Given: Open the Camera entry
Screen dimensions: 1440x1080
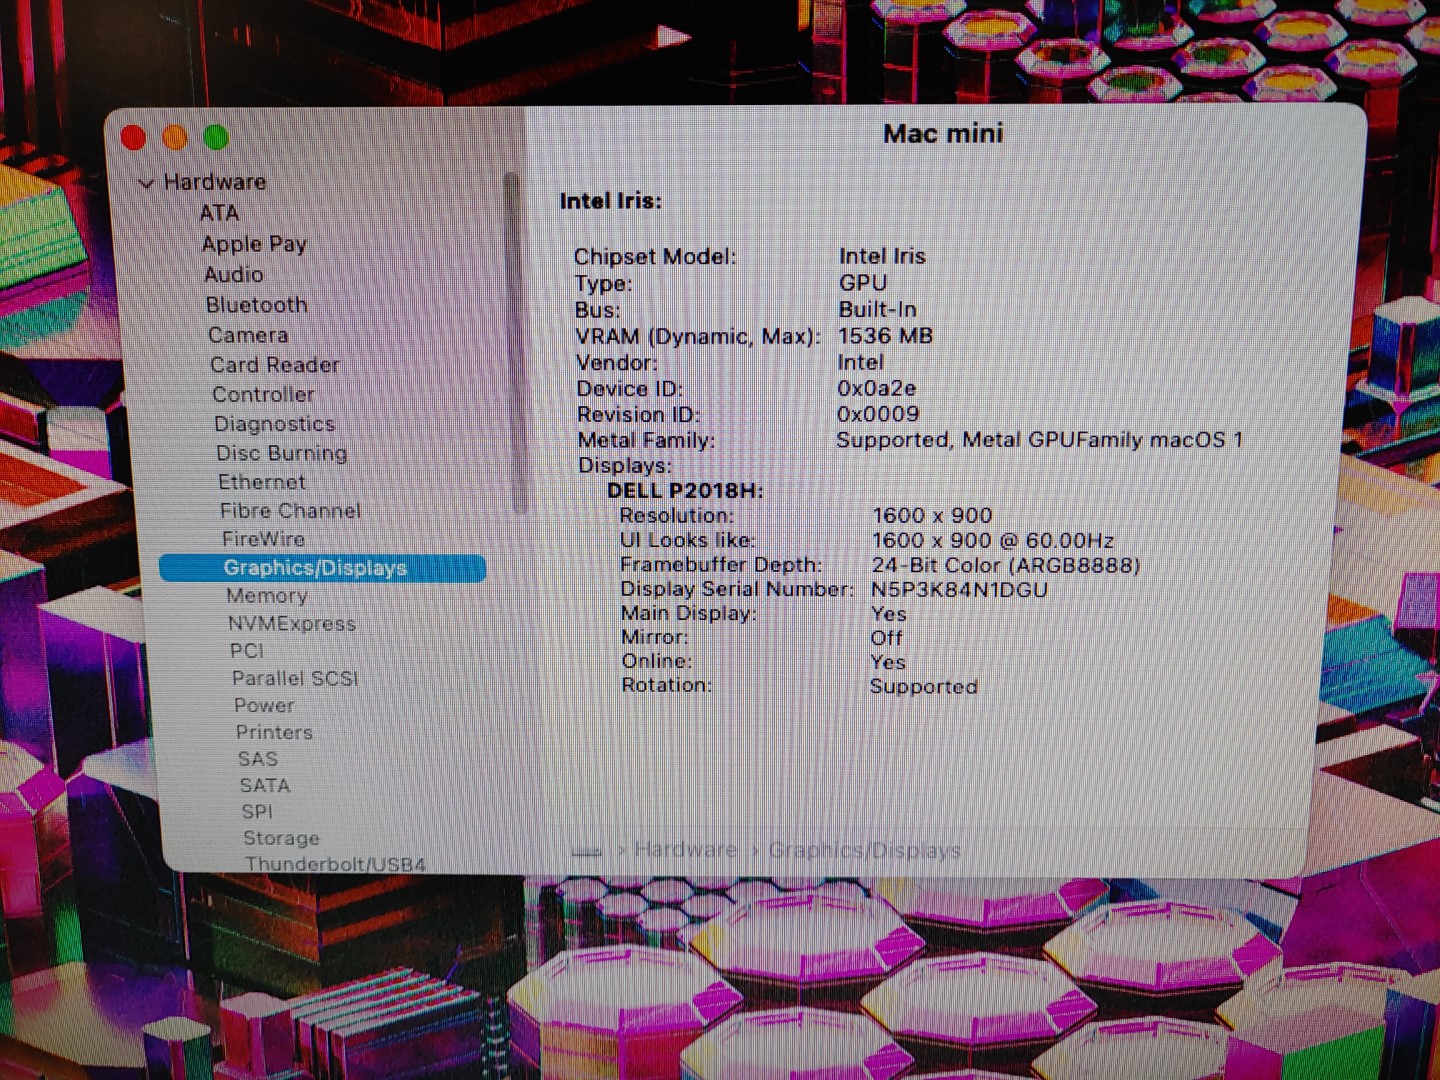Looking at the screenshot, I should coord(248,335).
